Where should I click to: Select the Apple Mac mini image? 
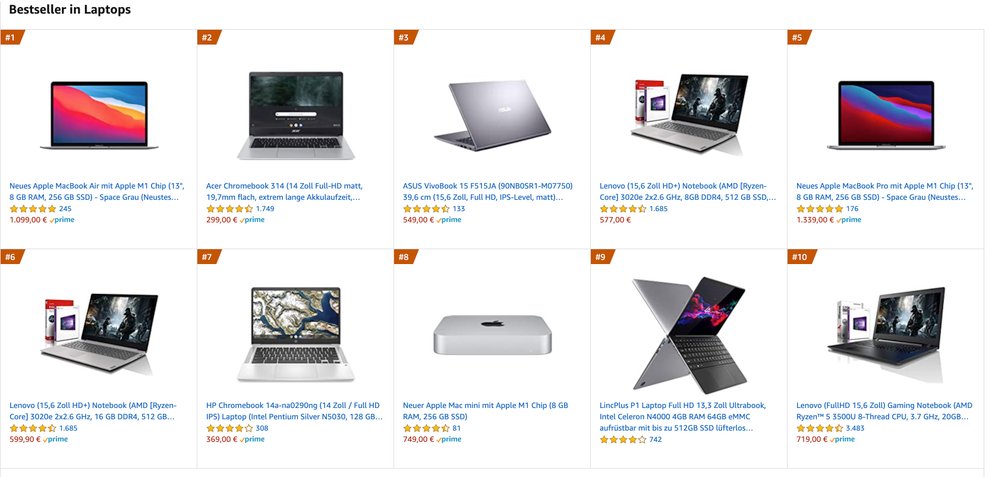tap(492, 334)
